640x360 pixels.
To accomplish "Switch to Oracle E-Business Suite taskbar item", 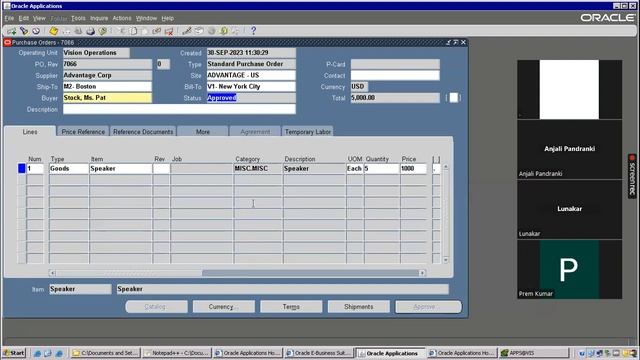I will (320, 353).
